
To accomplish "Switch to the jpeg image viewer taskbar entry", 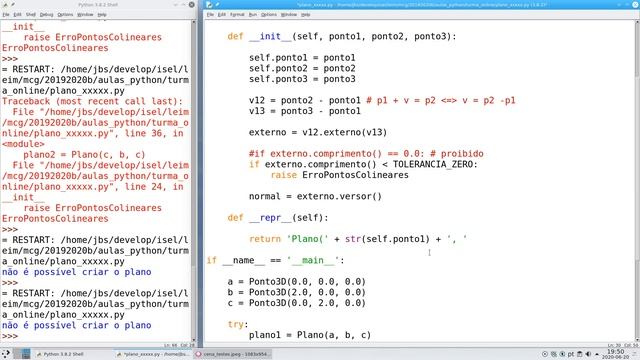I will [x=233, y=354].
